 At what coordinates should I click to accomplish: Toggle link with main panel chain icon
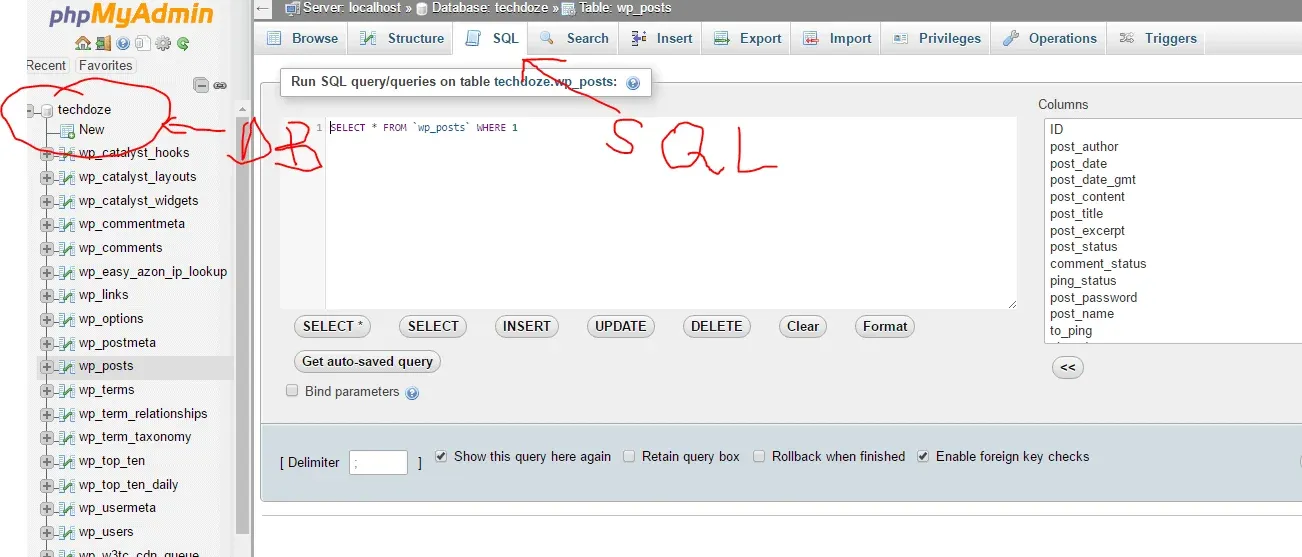pos(220,86)
